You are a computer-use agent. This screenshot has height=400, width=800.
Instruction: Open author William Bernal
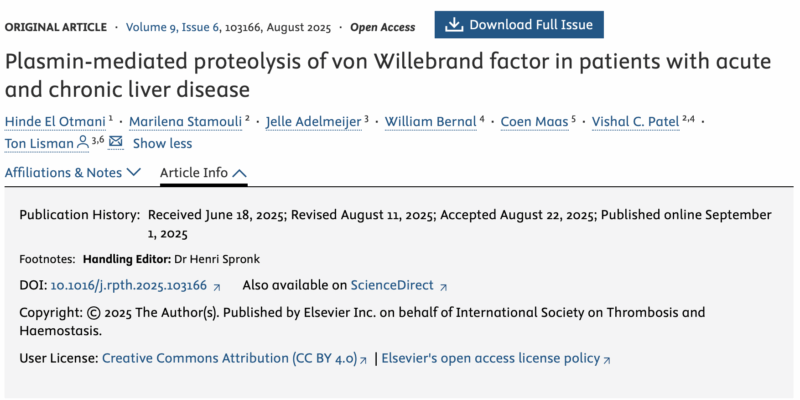[432, 121]
